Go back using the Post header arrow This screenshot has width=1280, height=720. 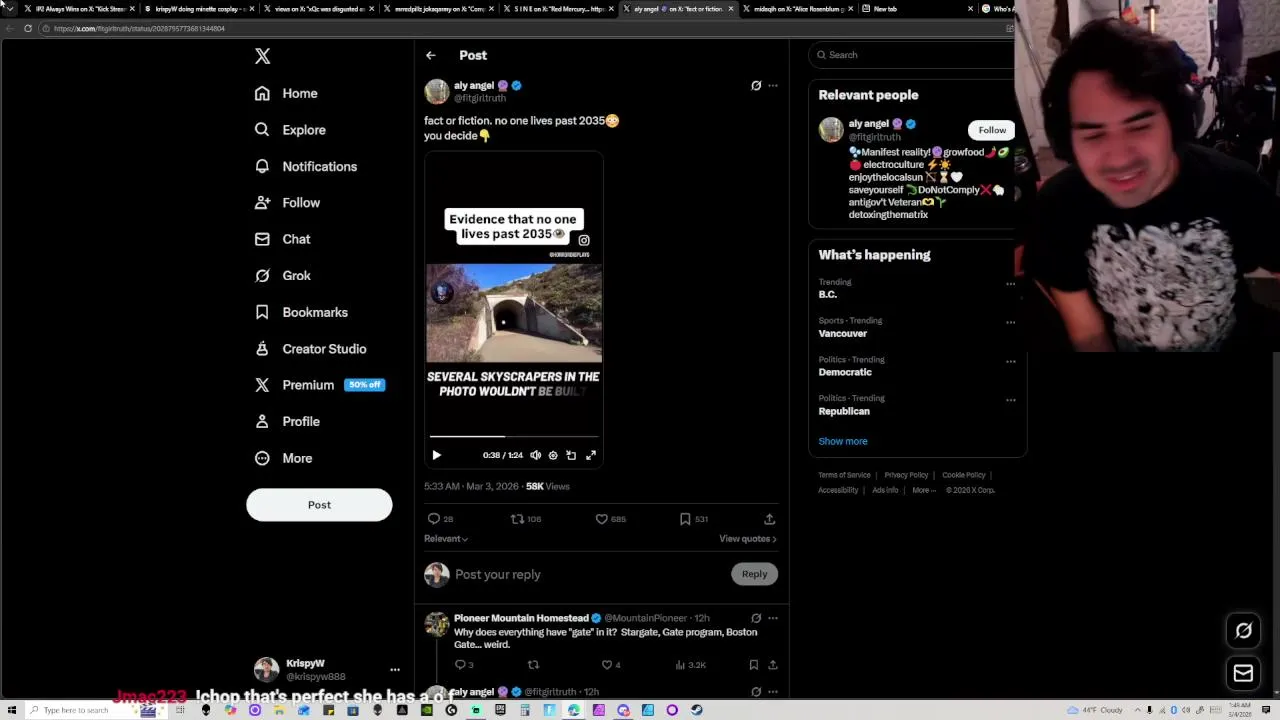pyautogui.click(x=430, y=55)
